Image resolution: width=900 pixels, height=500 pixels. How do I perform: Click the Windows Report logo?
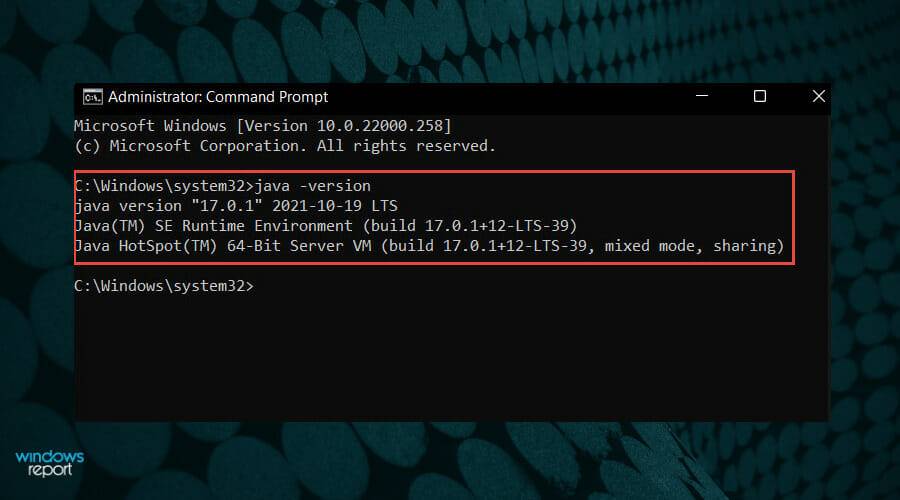pos(50,463)
